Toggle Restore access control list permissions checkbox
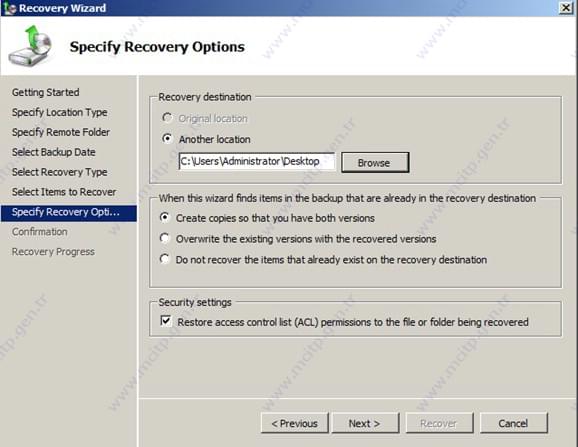 click(166, 321)
